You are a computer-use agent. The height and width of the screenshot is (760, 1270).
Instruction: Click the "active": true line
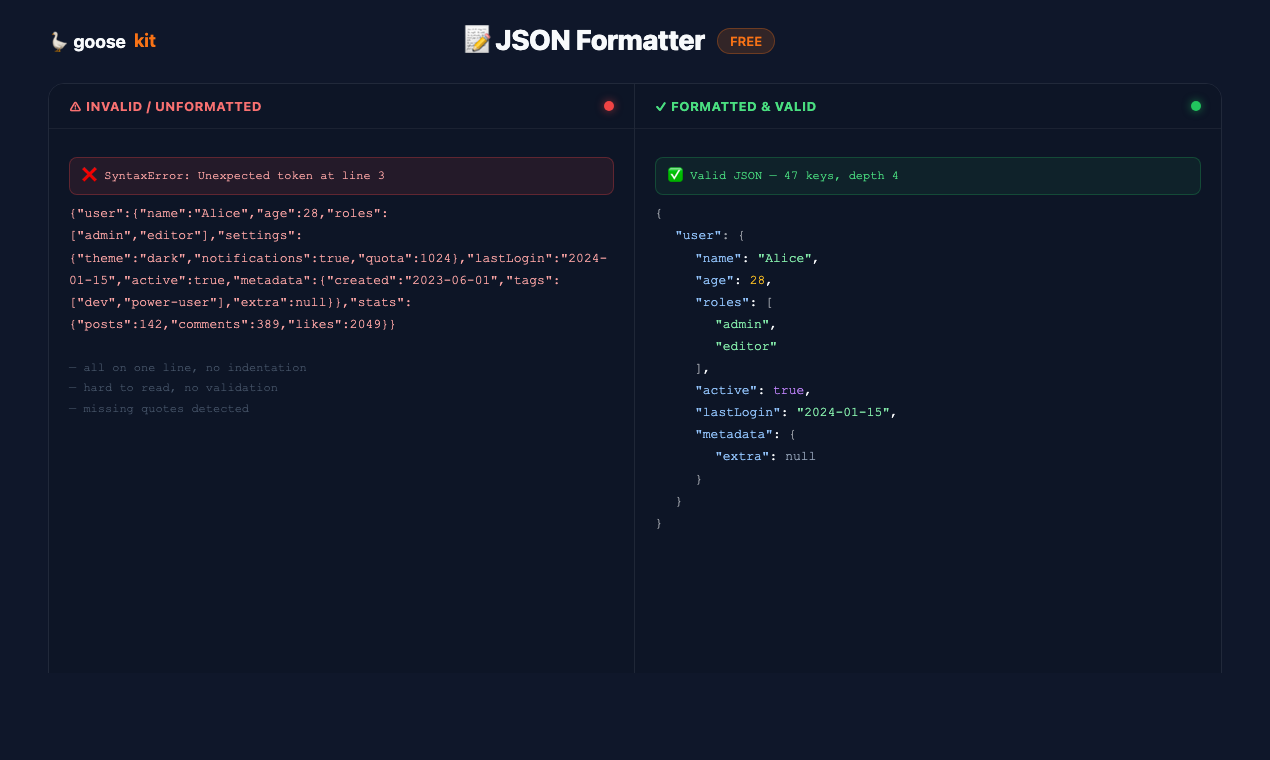click(753, 390)
